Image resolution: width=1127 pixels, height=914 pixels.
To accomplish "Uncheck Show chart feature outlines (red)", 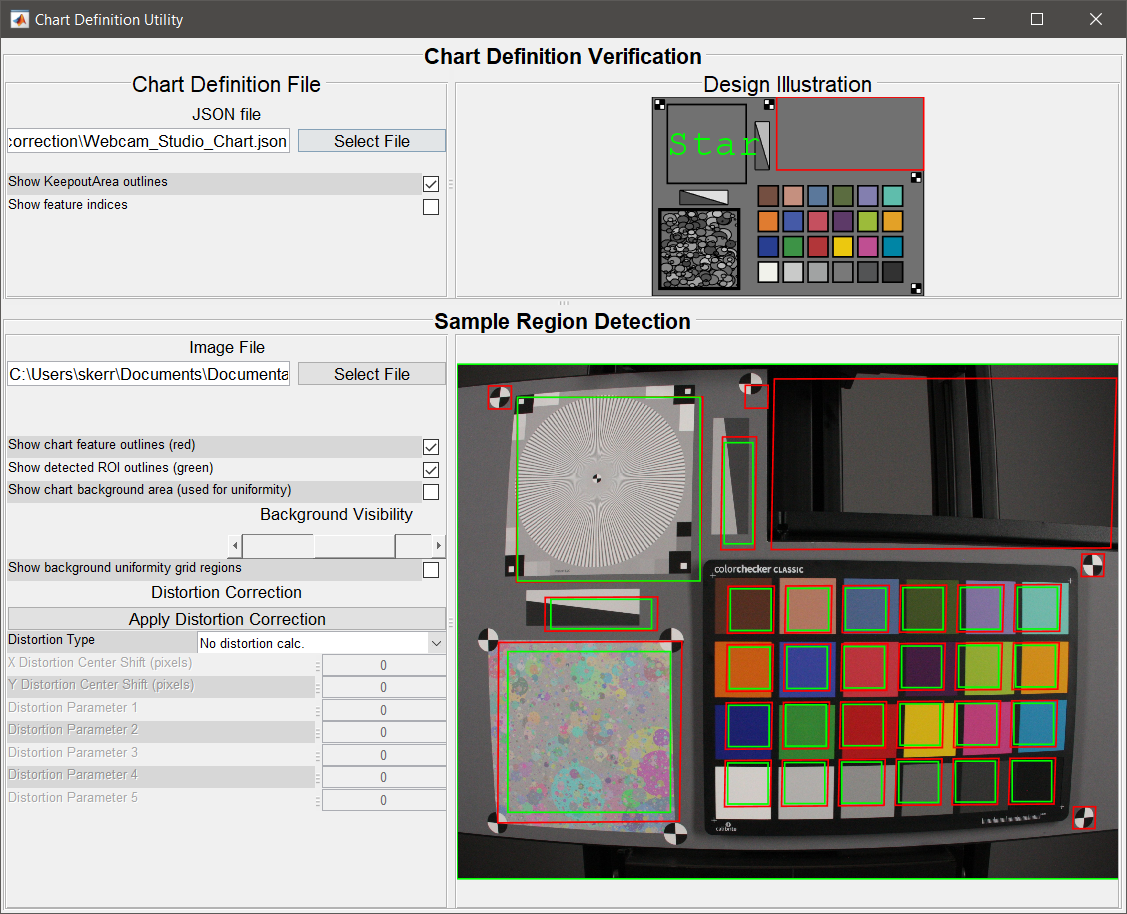I will (x=431, y=447).
